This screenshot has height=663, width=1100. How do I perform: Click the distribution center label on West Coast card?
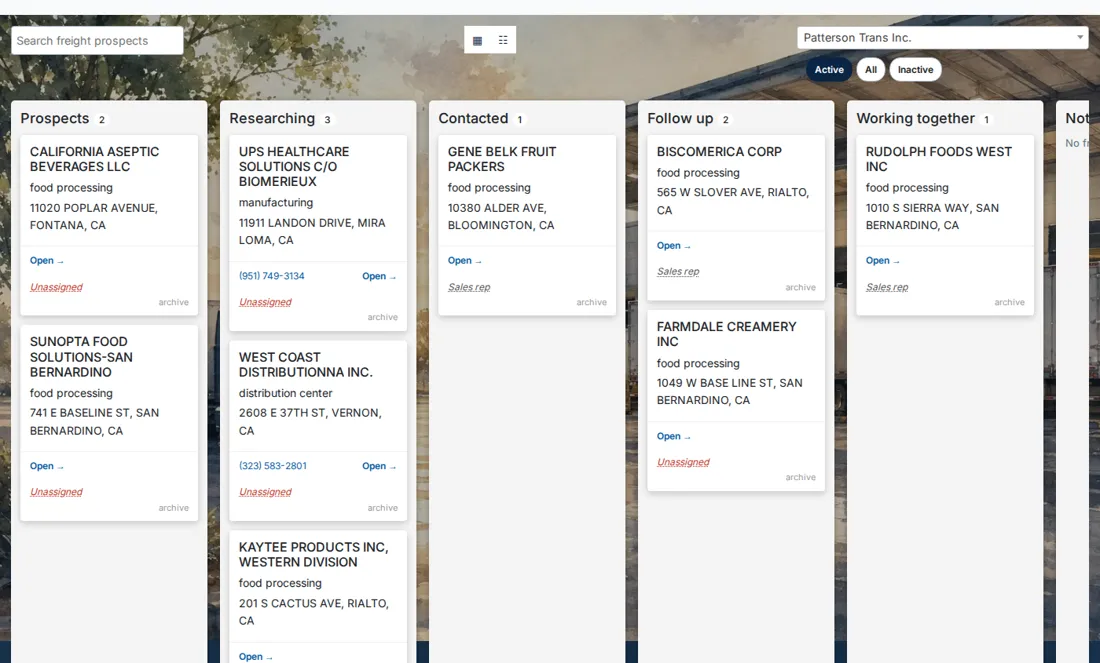pyautogui.click(x=286, y=393)
